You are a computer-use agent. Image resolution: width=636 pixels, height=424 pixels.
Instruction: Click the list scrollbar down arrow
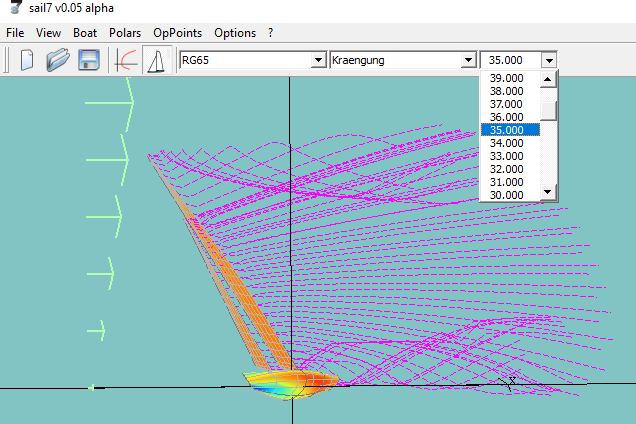point(548,191)
